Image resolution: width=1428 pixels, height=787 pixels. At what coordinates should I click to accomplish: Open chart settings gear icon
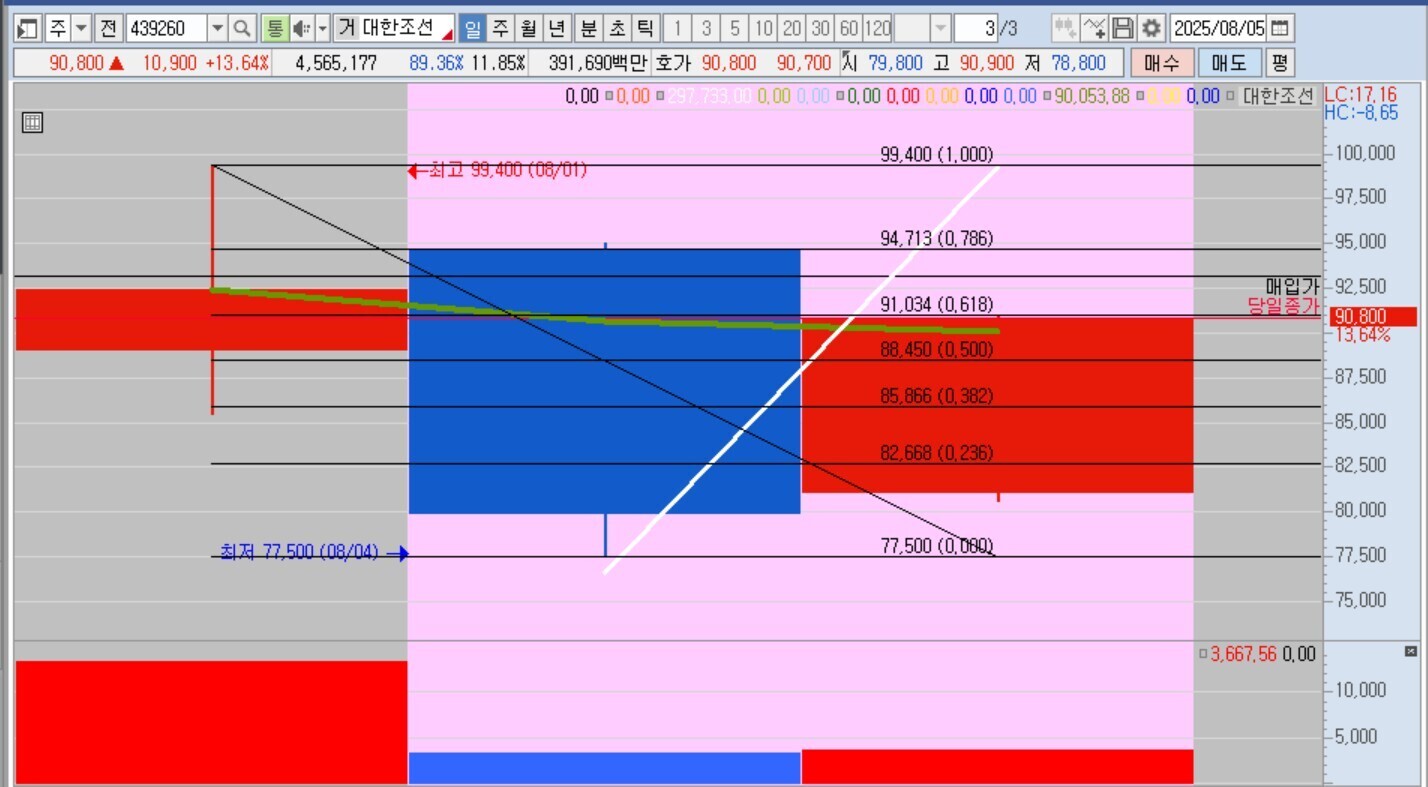pos(1152,28)
